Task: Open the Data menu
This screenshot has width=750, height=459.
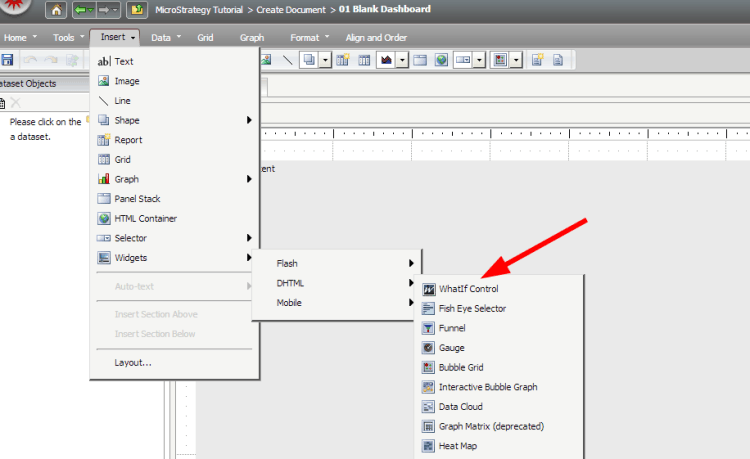Action: [165, 37]
